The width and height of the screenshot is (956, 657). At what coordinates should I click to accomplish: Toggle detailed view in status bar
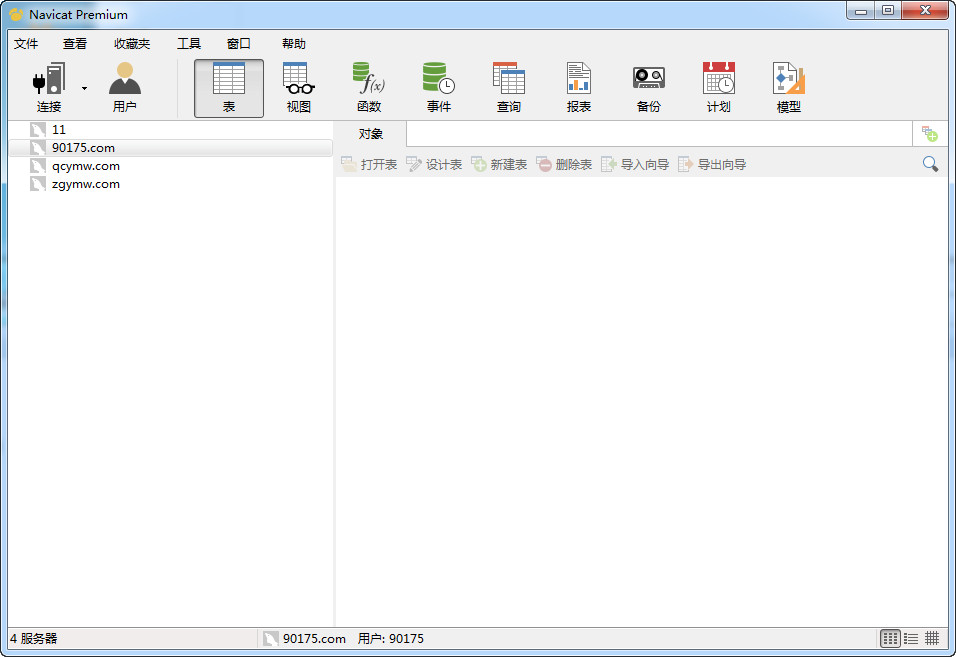click(933, 639)
